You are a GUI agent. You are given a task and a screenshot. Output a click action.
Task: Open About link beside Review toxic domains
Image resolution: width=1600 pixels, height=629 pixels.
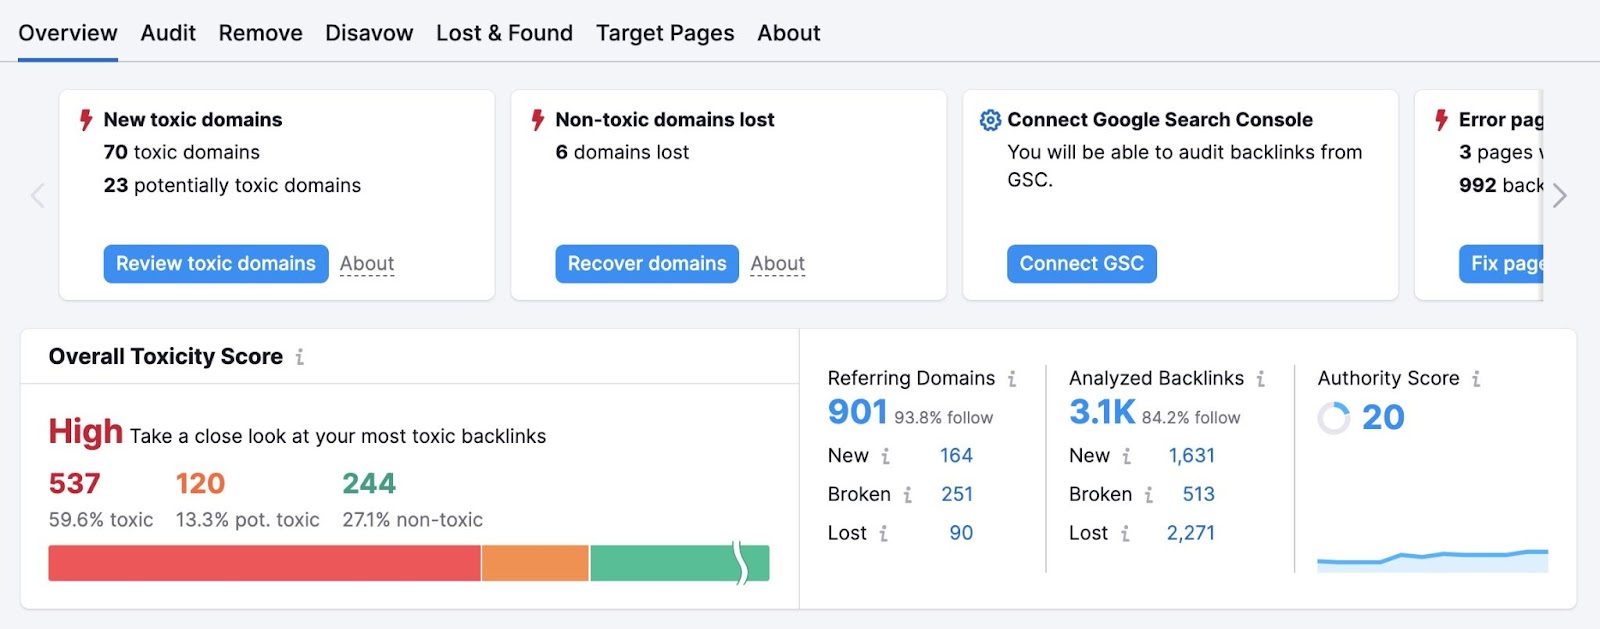coord(367,264)
